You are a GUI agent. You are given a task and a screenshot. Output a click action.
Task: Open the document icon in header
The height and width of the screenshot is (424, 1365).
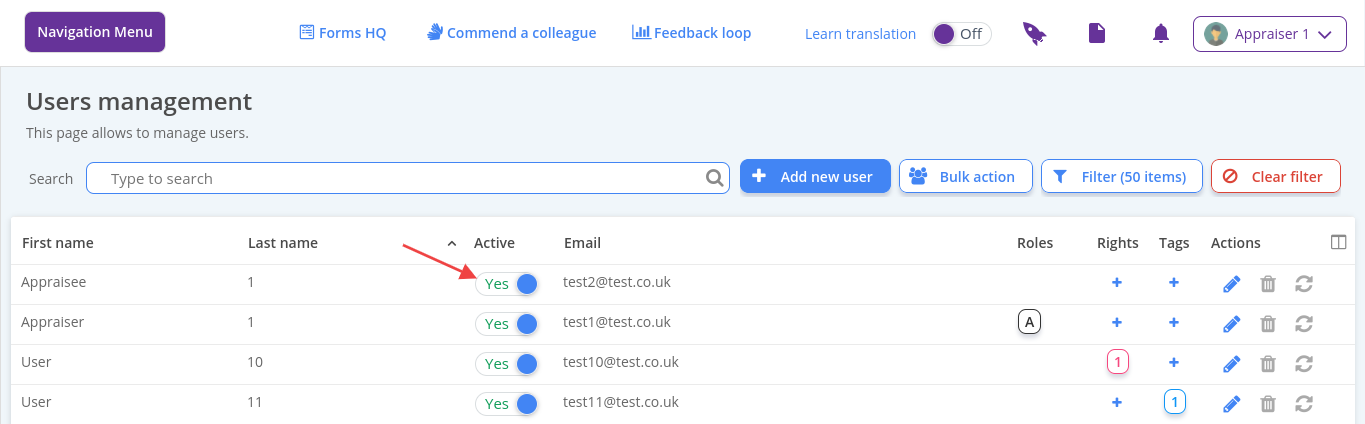coord(1097,34)
